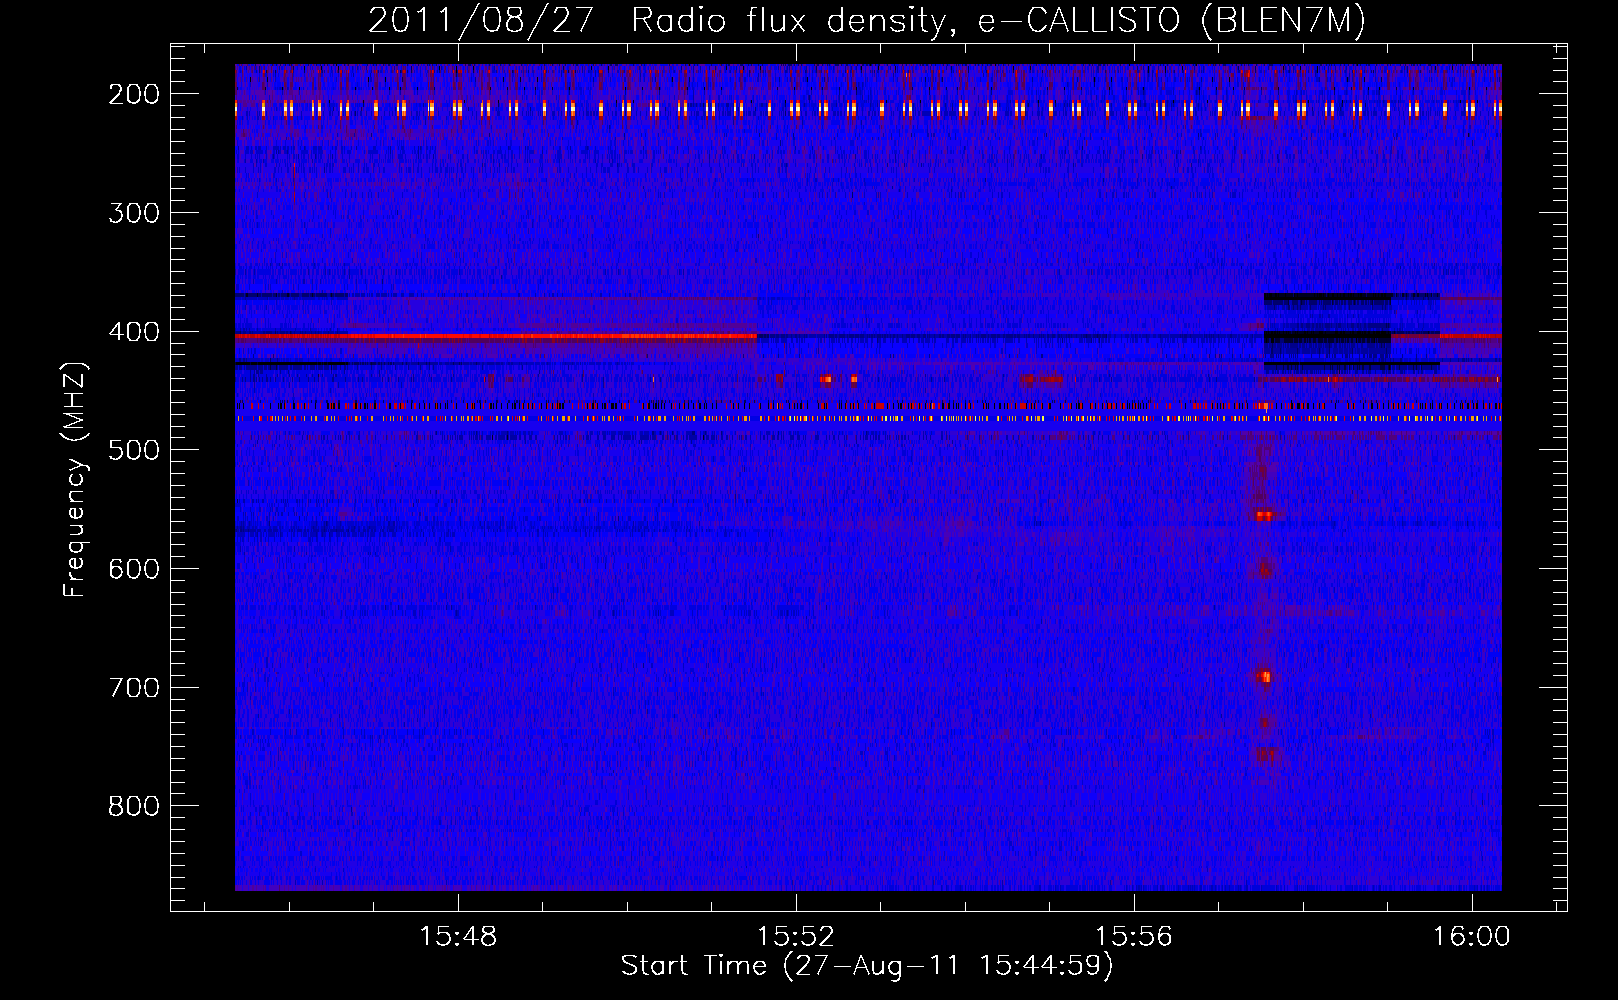Click the bright burst spot near 555 MHz
1618x1000 pixels.
[x=1265, y=516]
